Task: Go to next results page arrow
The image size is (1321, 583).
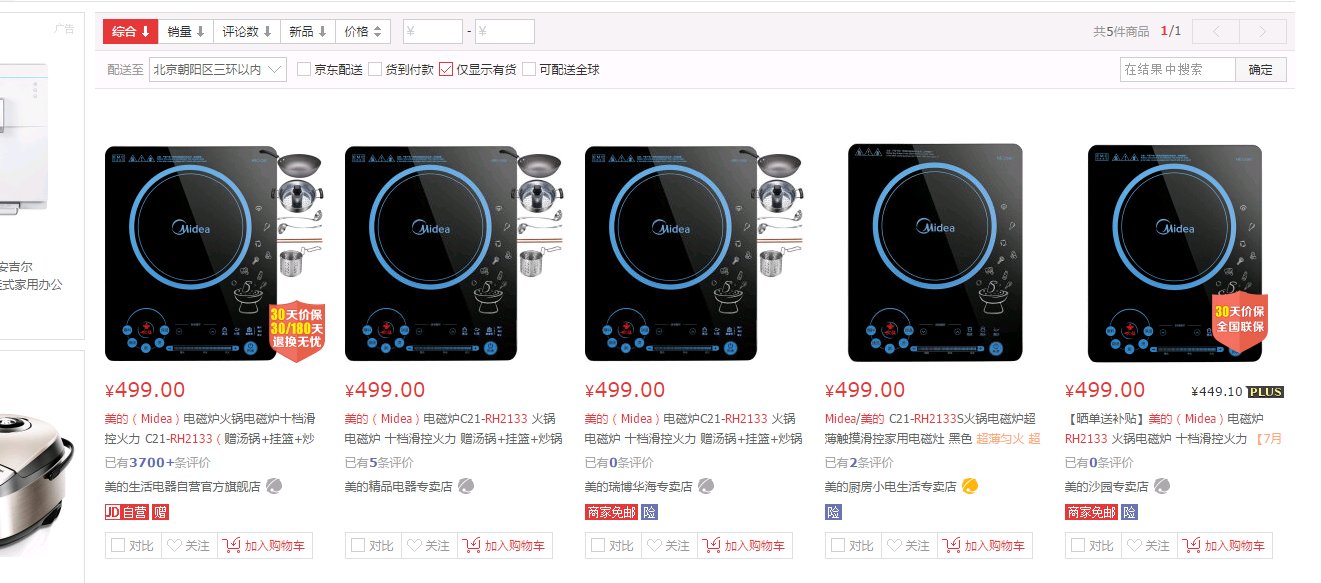Action: coord(1263,32)
